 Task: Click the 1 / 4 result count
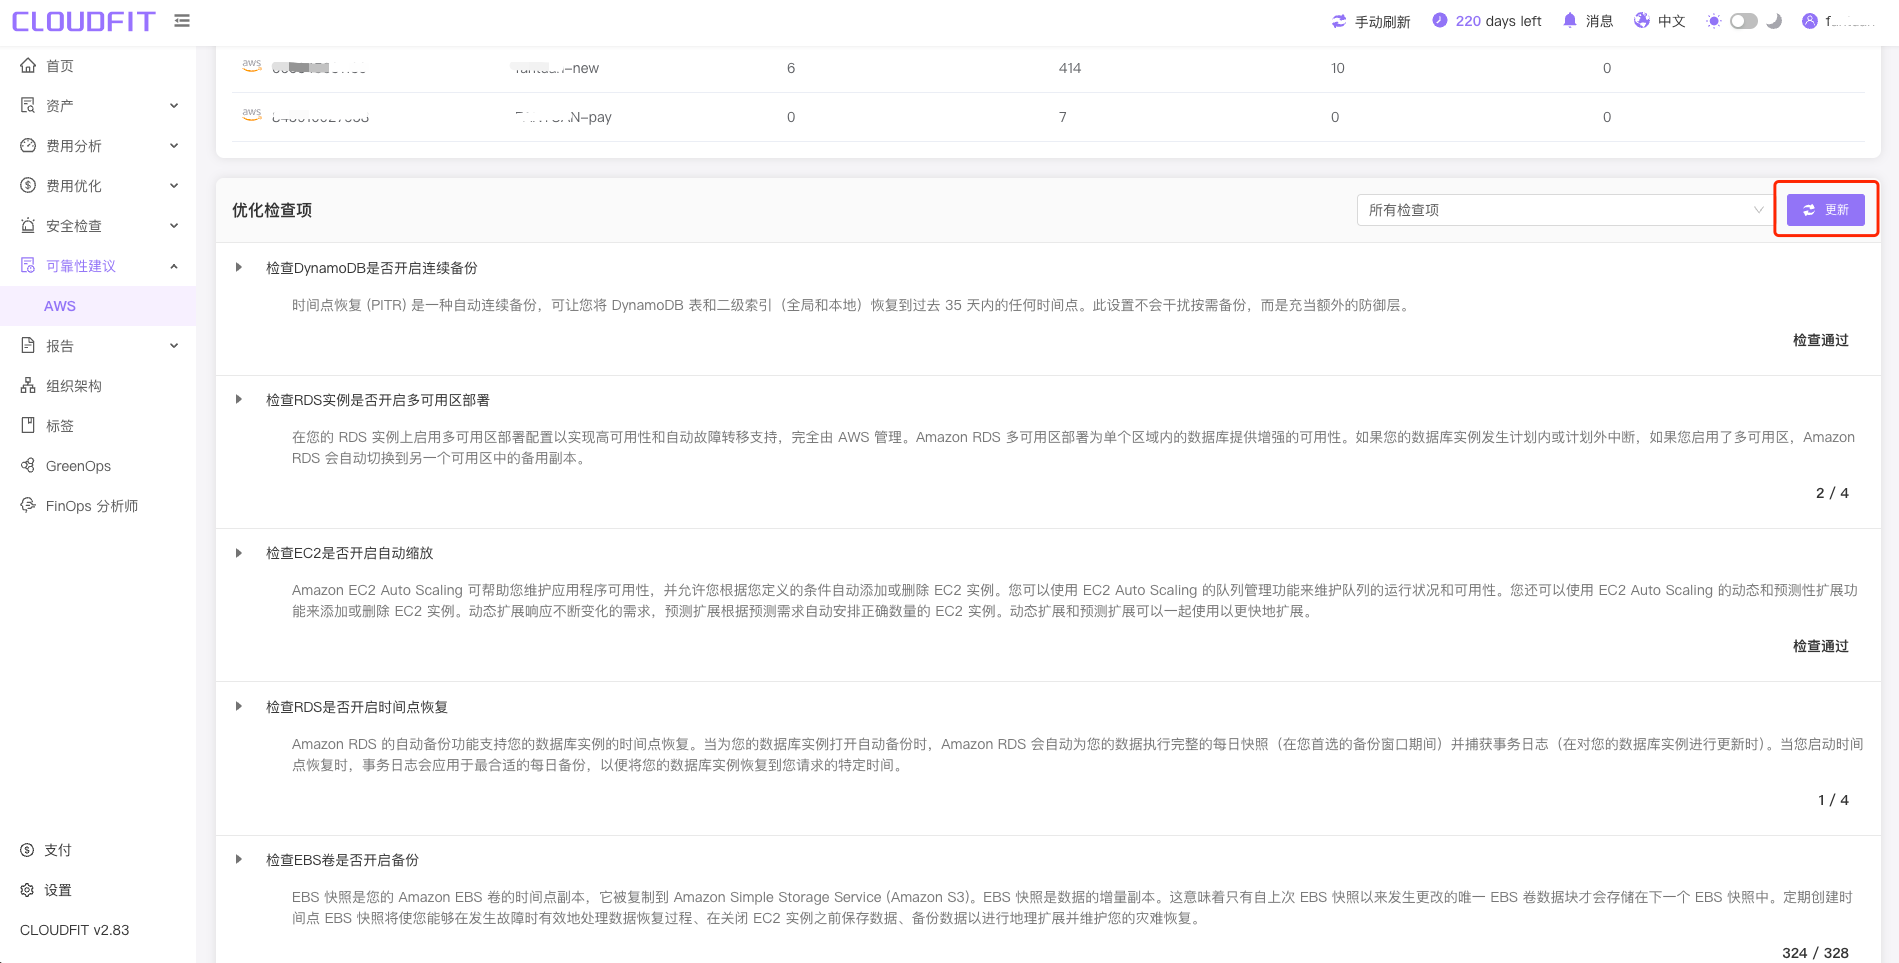coord(1833,800)
